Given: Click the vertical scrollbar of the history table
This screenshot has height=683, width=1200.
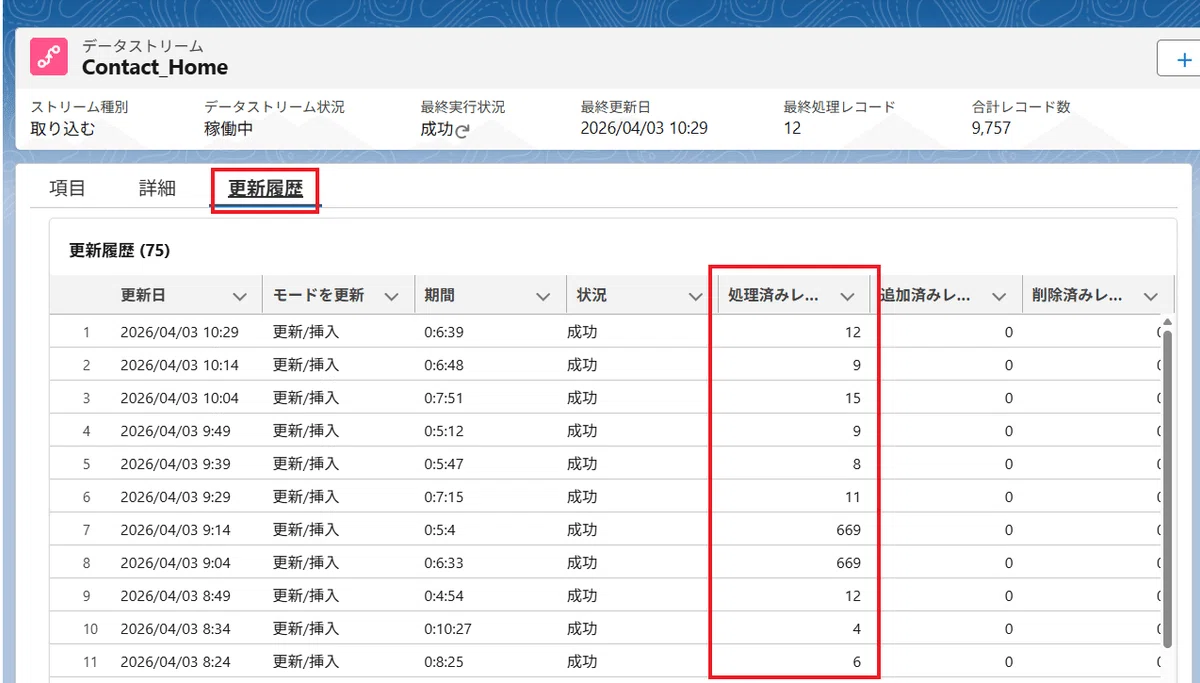Looking at the screenshot, I should (x=1167, y=488).
